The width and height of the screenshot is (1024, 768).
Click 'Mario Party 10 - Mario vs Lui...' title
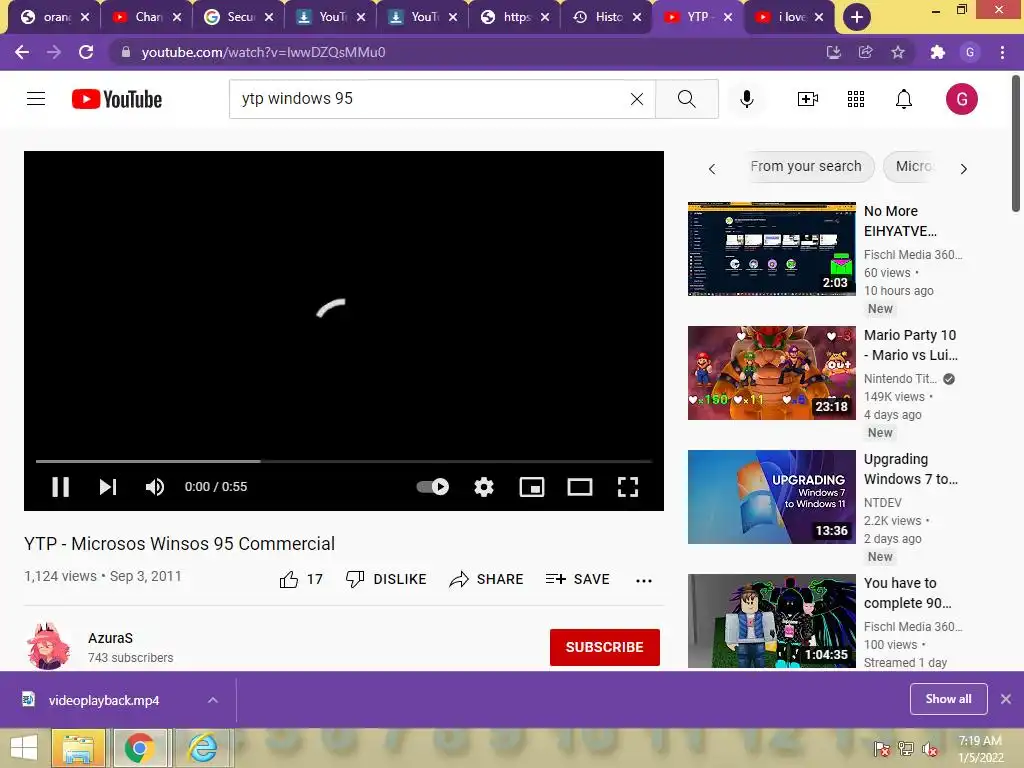pos(911,345)
